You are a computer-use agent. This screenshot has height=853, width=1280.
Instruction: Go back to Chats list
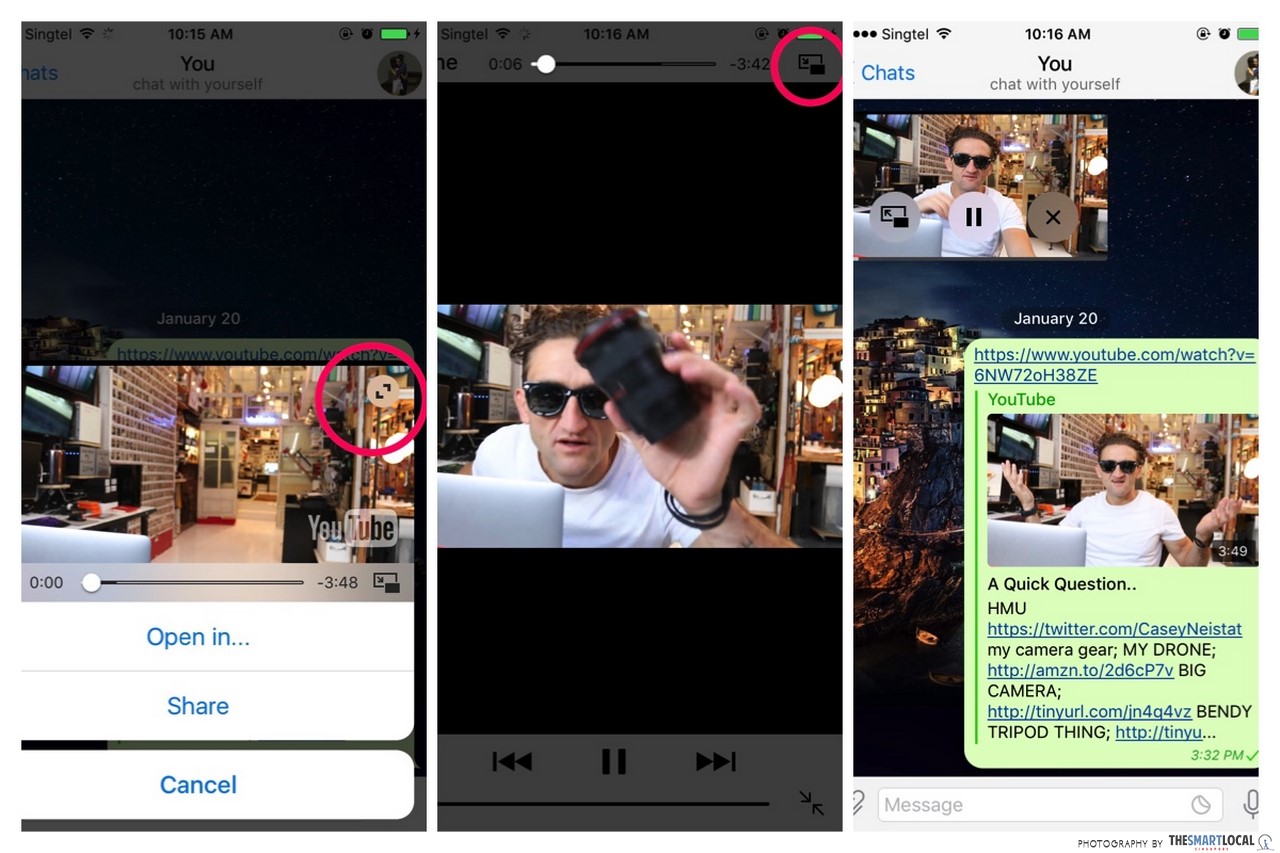[887, 73]
